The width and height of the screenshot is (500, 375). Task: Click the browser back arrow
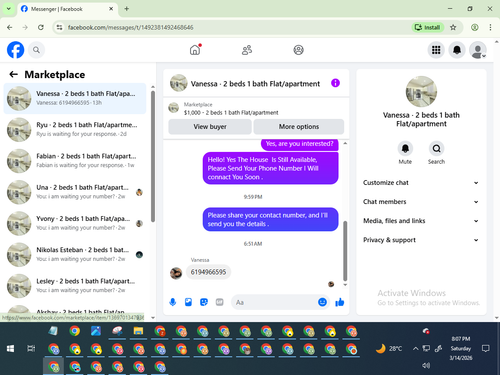[10, 27]
